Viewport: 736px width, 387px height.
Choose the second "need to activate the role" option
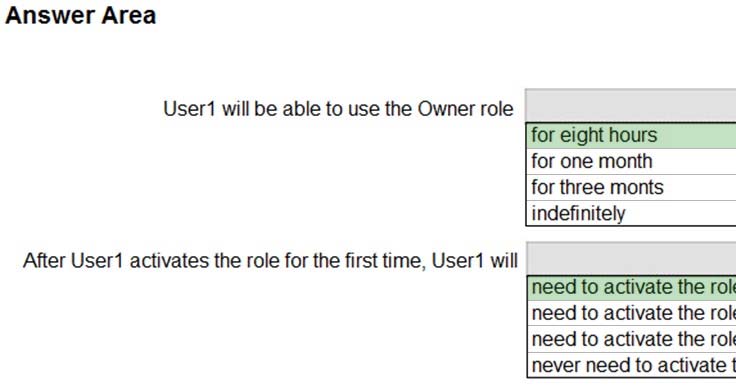pos(631,314)
